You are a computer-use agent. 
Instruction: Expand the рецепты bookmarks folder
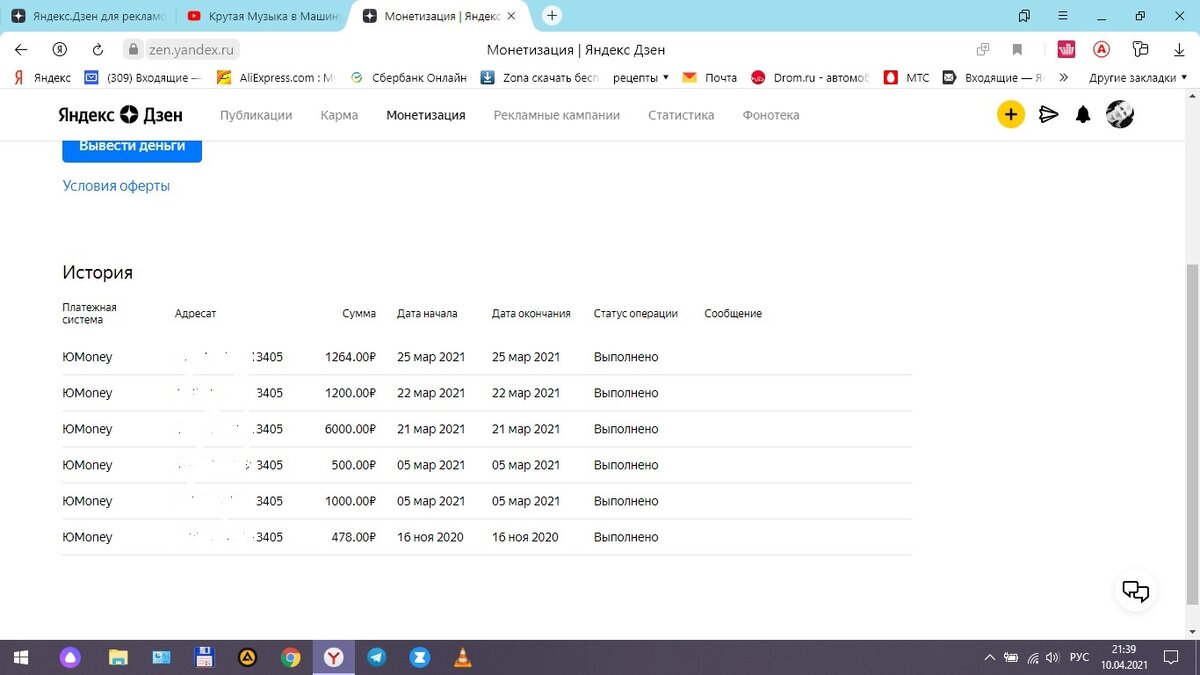click(641, 77)
